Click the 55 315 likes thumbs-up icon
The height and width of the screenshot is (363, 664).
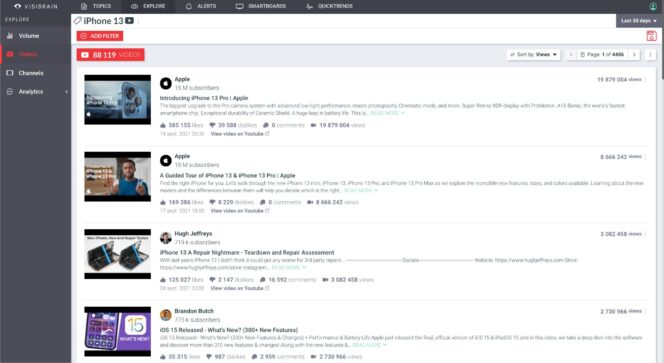click(x=163, y=357)
